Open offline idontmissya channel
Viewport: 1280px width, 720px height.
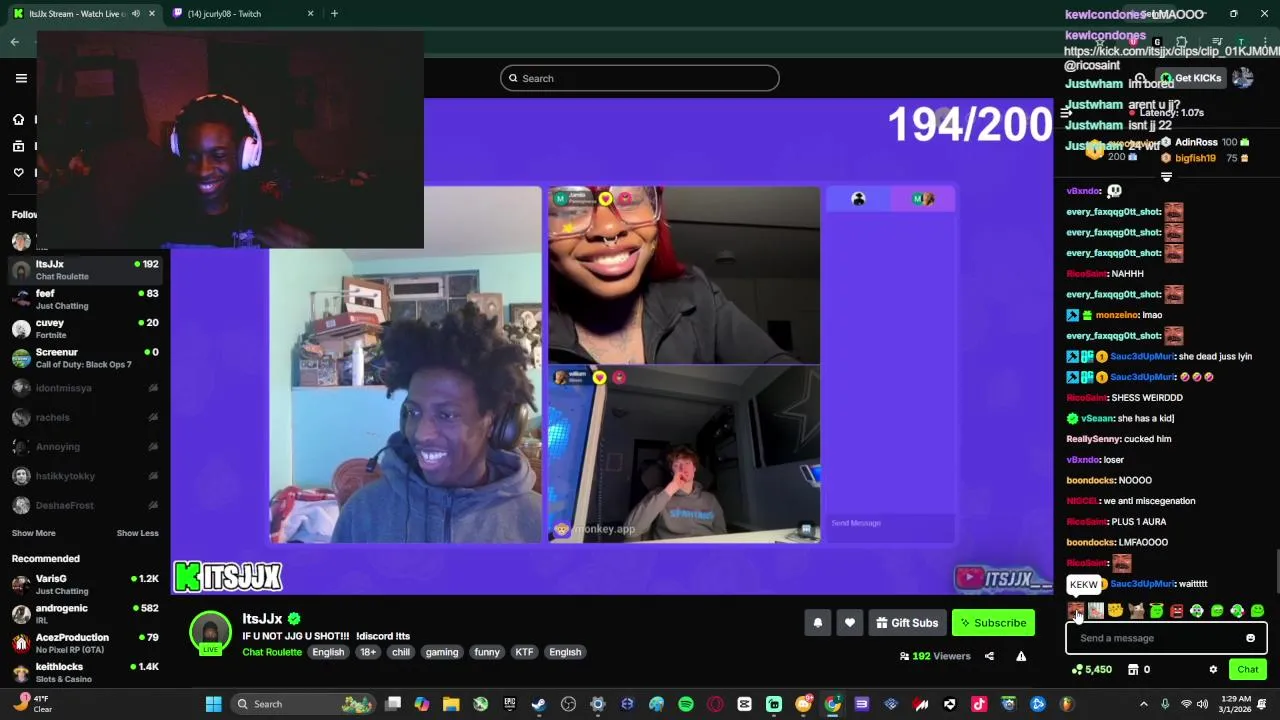[85, 388]
